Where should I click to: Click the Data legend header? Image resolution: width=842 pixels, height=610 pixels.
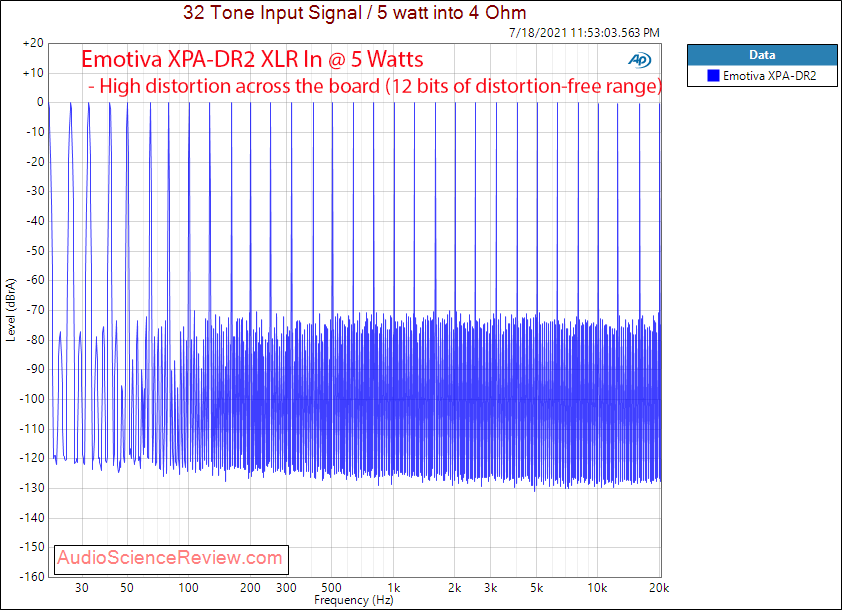coord(762,55)
